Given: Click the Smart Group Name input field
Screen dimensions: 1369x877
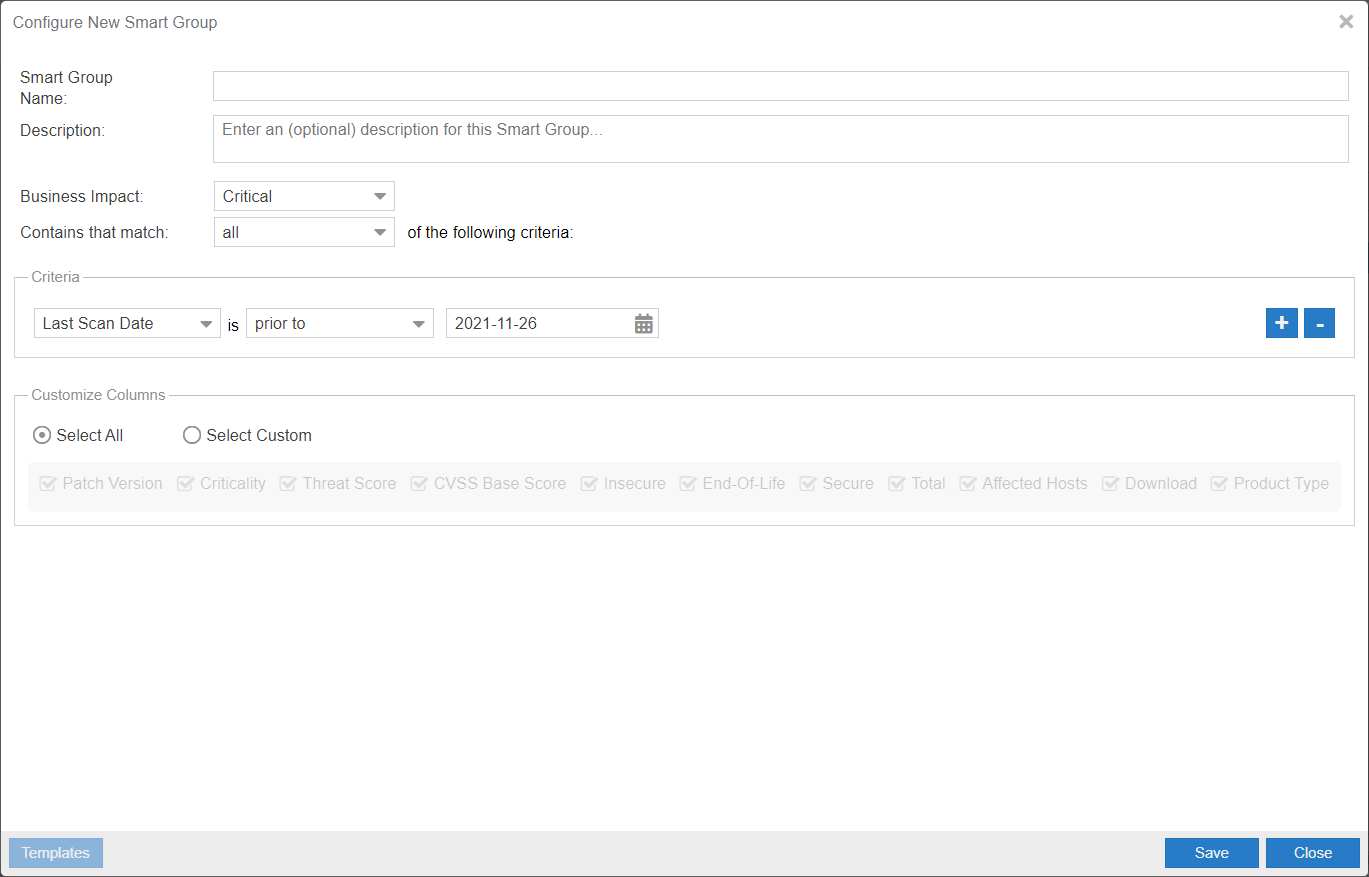Looking at the screenshot, I should coord(780,86).
